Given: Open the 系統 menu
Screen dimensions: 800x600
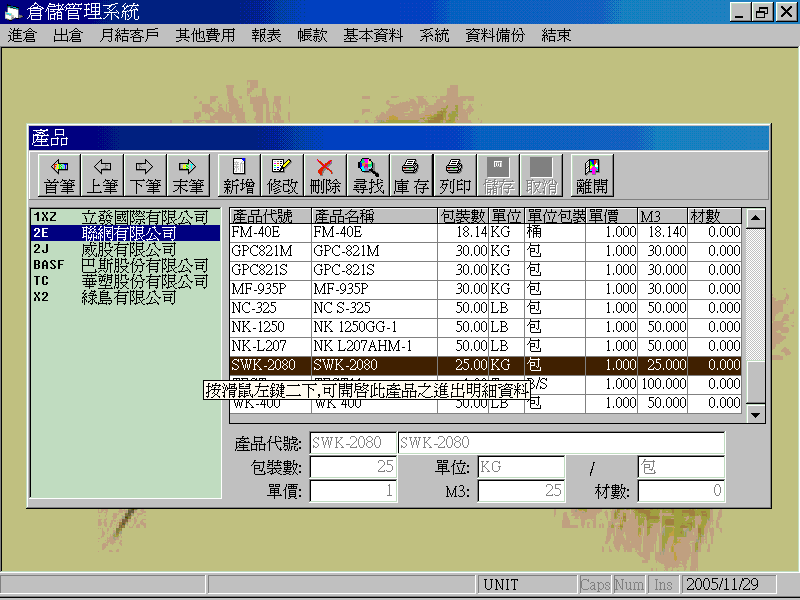Looking at the screenshot, I should [x=434, y=35].
